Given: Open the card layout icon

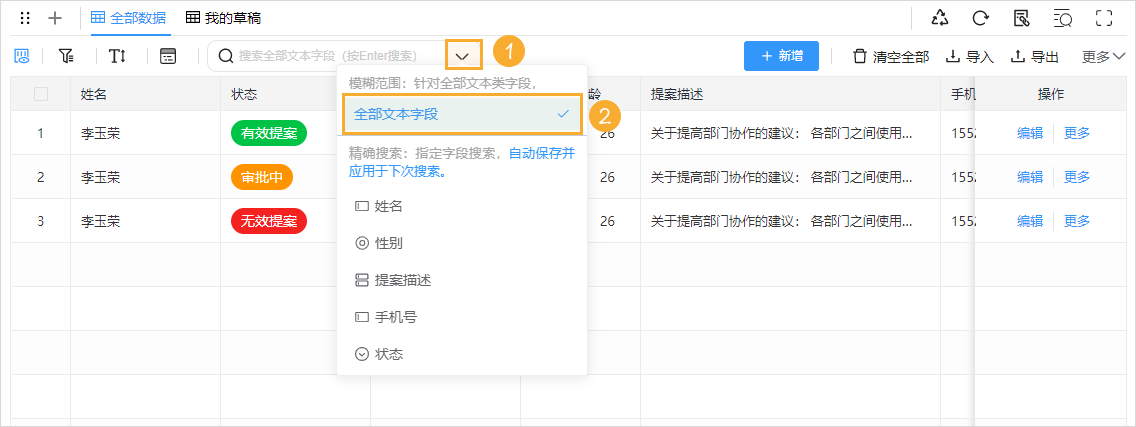Looking at the screenshot, I should pyautogui.click(x=168, y=56).
